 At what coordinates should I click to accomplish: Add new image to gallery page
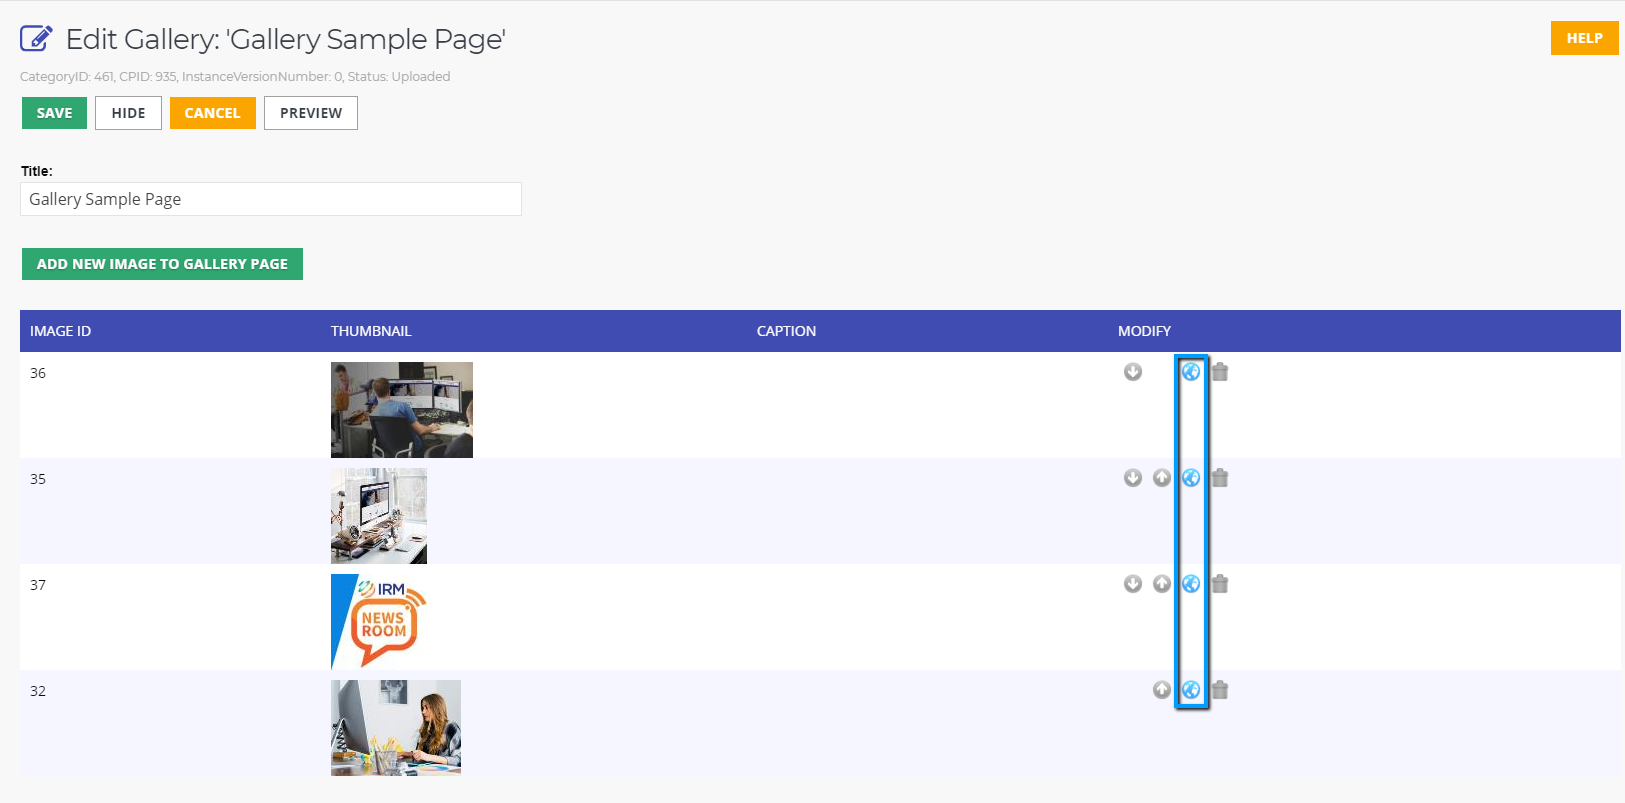162,264
